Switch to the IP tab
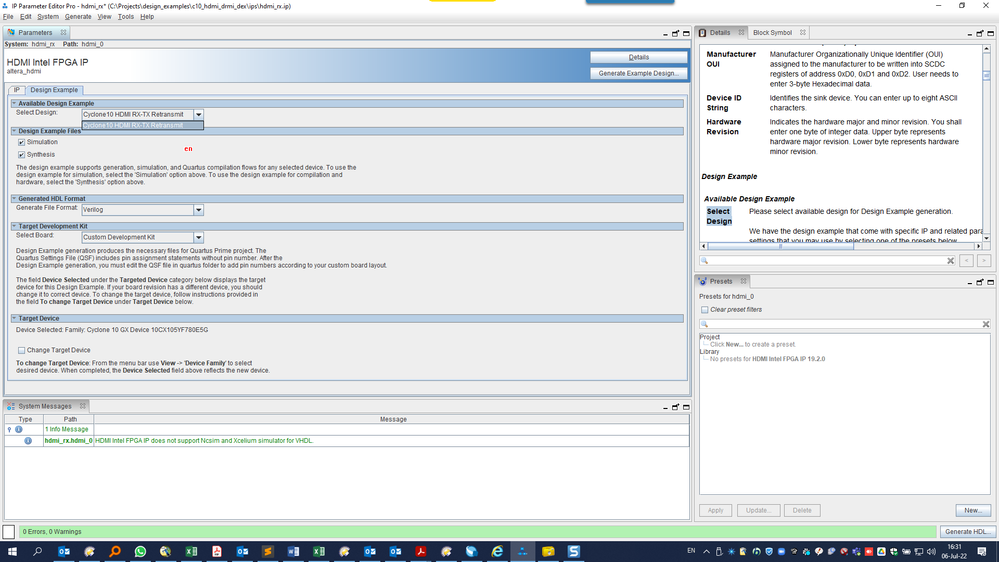The height and width of the screenshot is (562, 999). (17, 90)
